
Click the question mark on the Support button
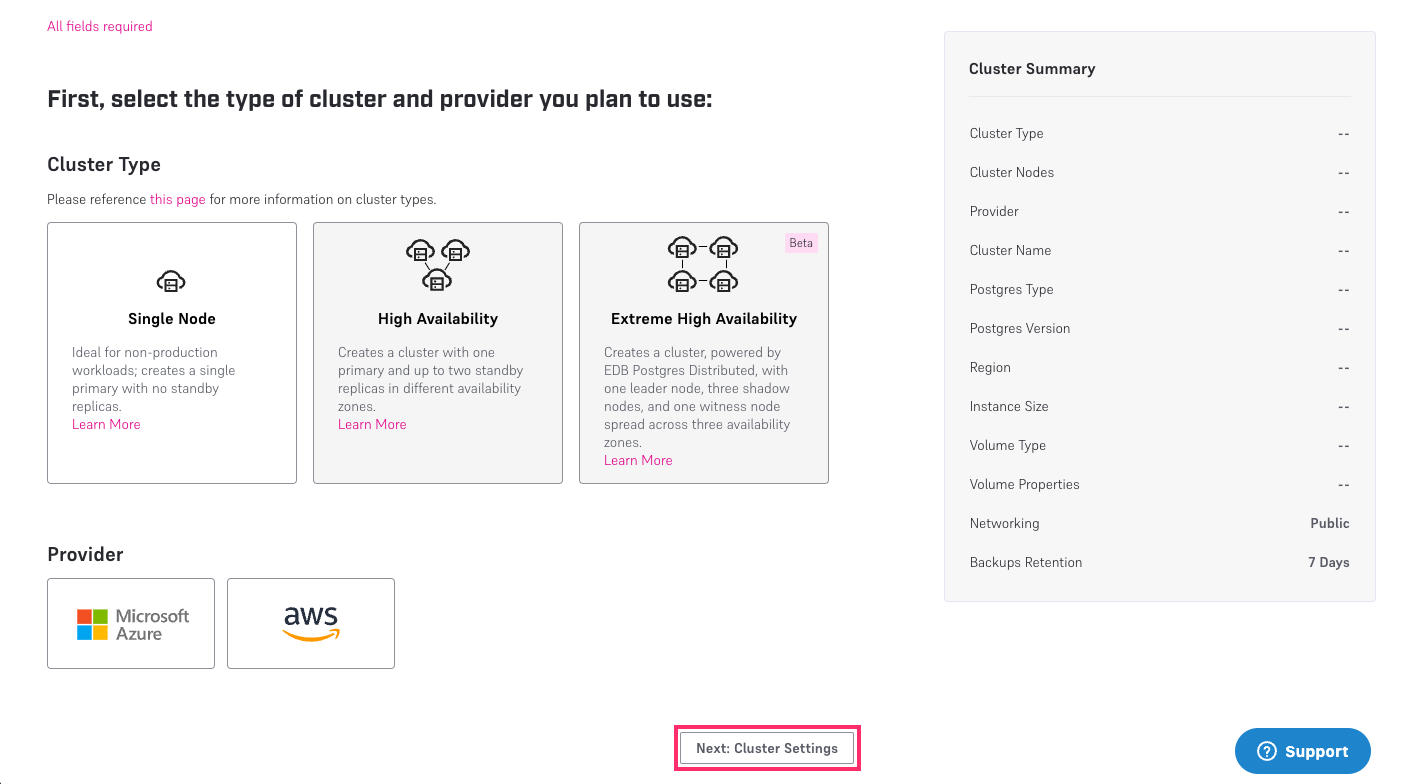(1268, 751)
